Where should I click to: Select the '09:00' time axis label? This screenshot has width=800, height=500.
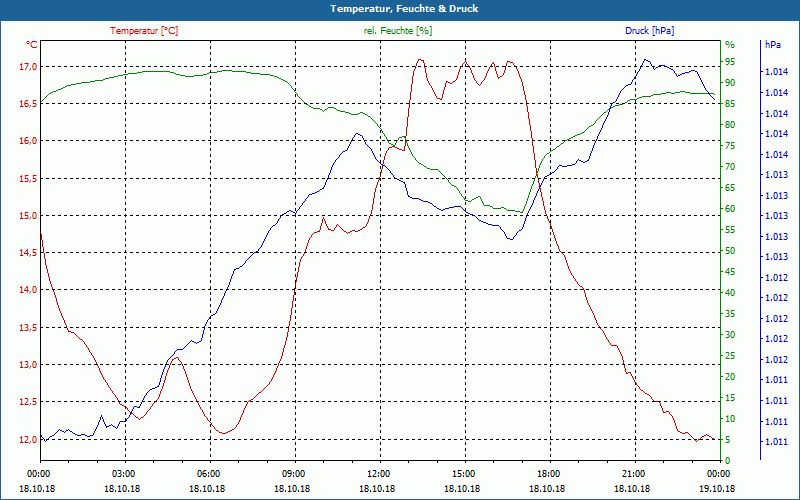293,474
